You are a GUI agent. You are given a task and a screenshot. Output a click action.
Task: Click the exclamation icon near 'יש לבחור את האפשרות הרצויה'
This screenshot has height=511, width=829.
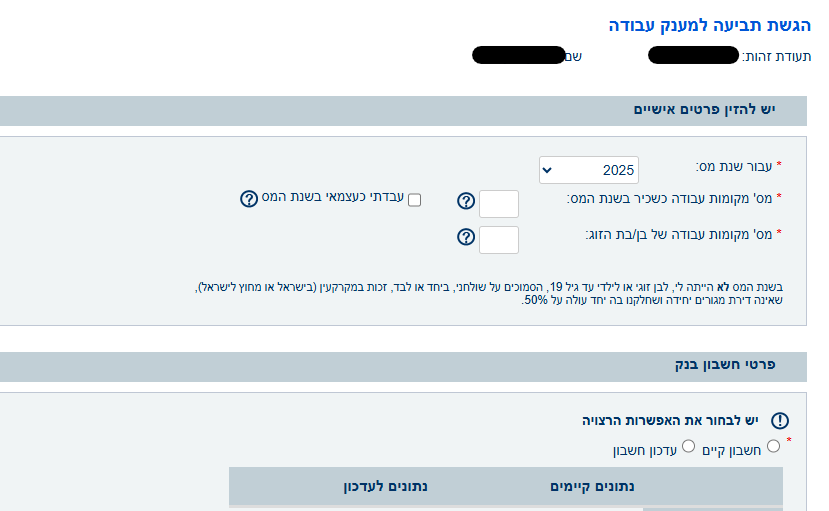click(780, 421)
